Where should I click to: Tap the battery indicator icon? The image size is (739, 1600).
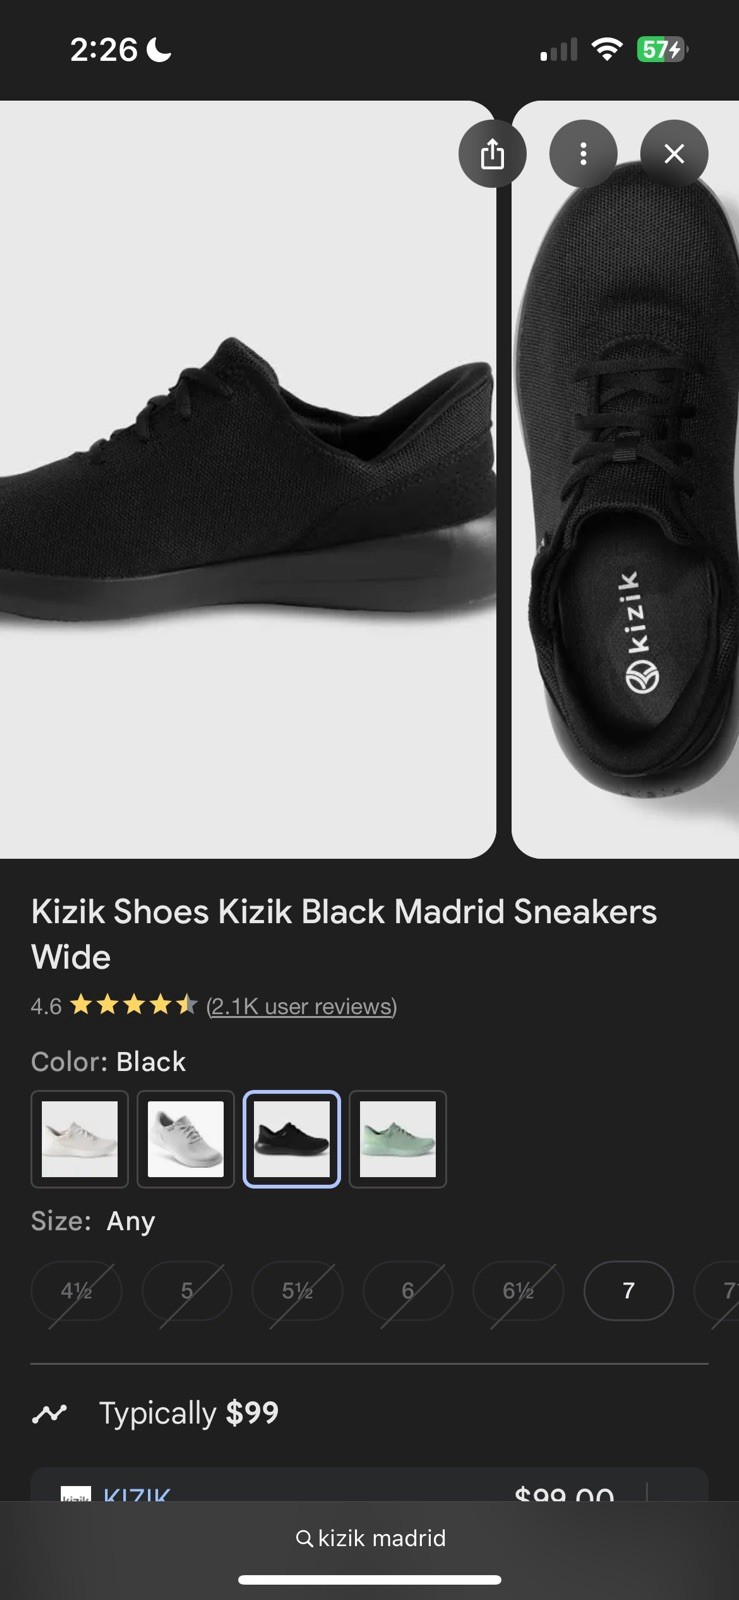pos(662,49)
